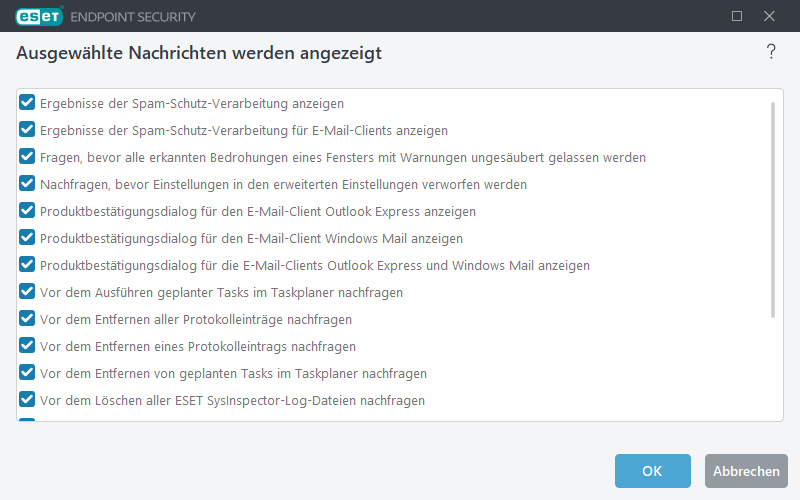Toggle Produktbestätigungsdialog Outlook Express anzeigen checkbox

coord(27,211)
